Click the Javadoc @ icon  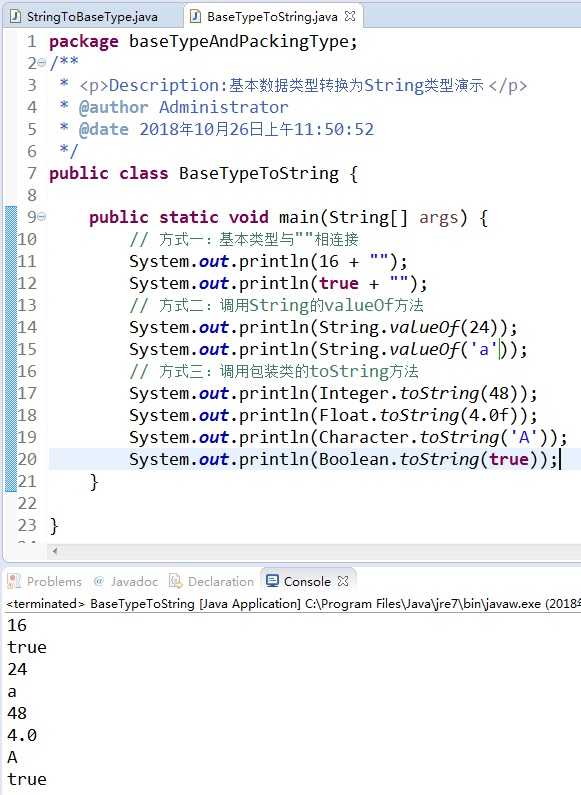click(99, 581)
